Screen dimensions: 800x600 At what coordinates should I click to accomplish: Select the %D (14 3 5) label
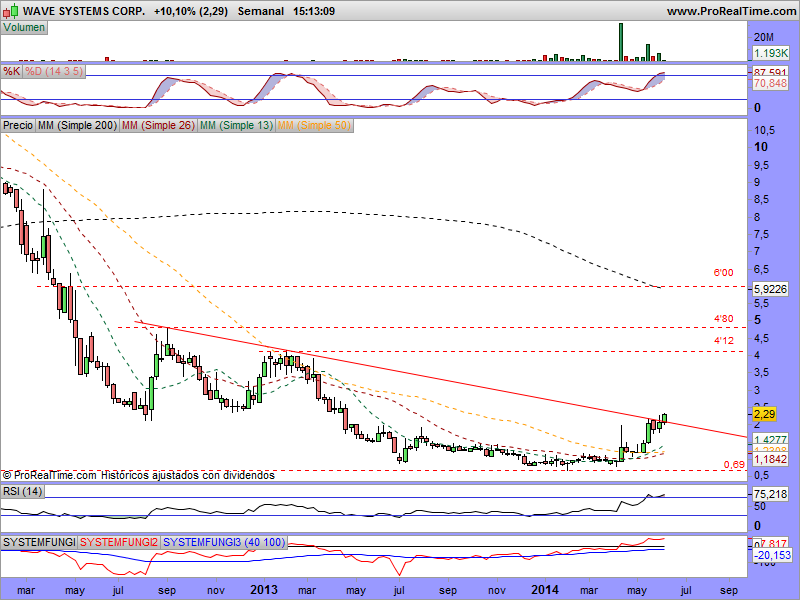(x=54, y=71)
